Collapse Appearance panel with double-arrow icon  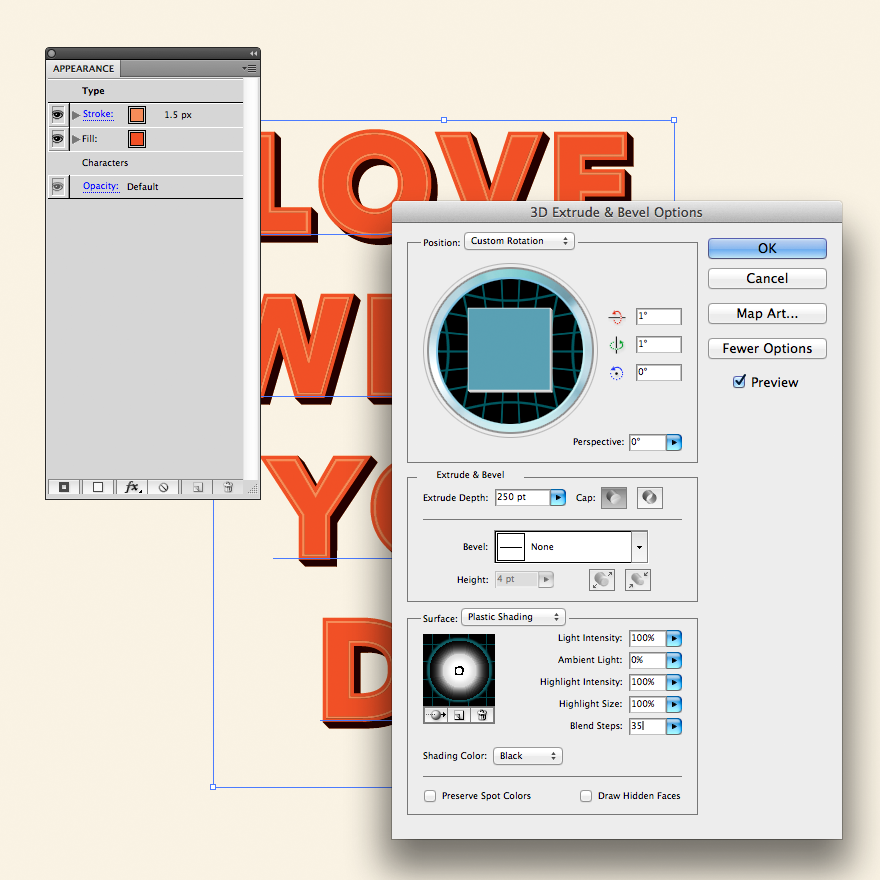(254, 53)
